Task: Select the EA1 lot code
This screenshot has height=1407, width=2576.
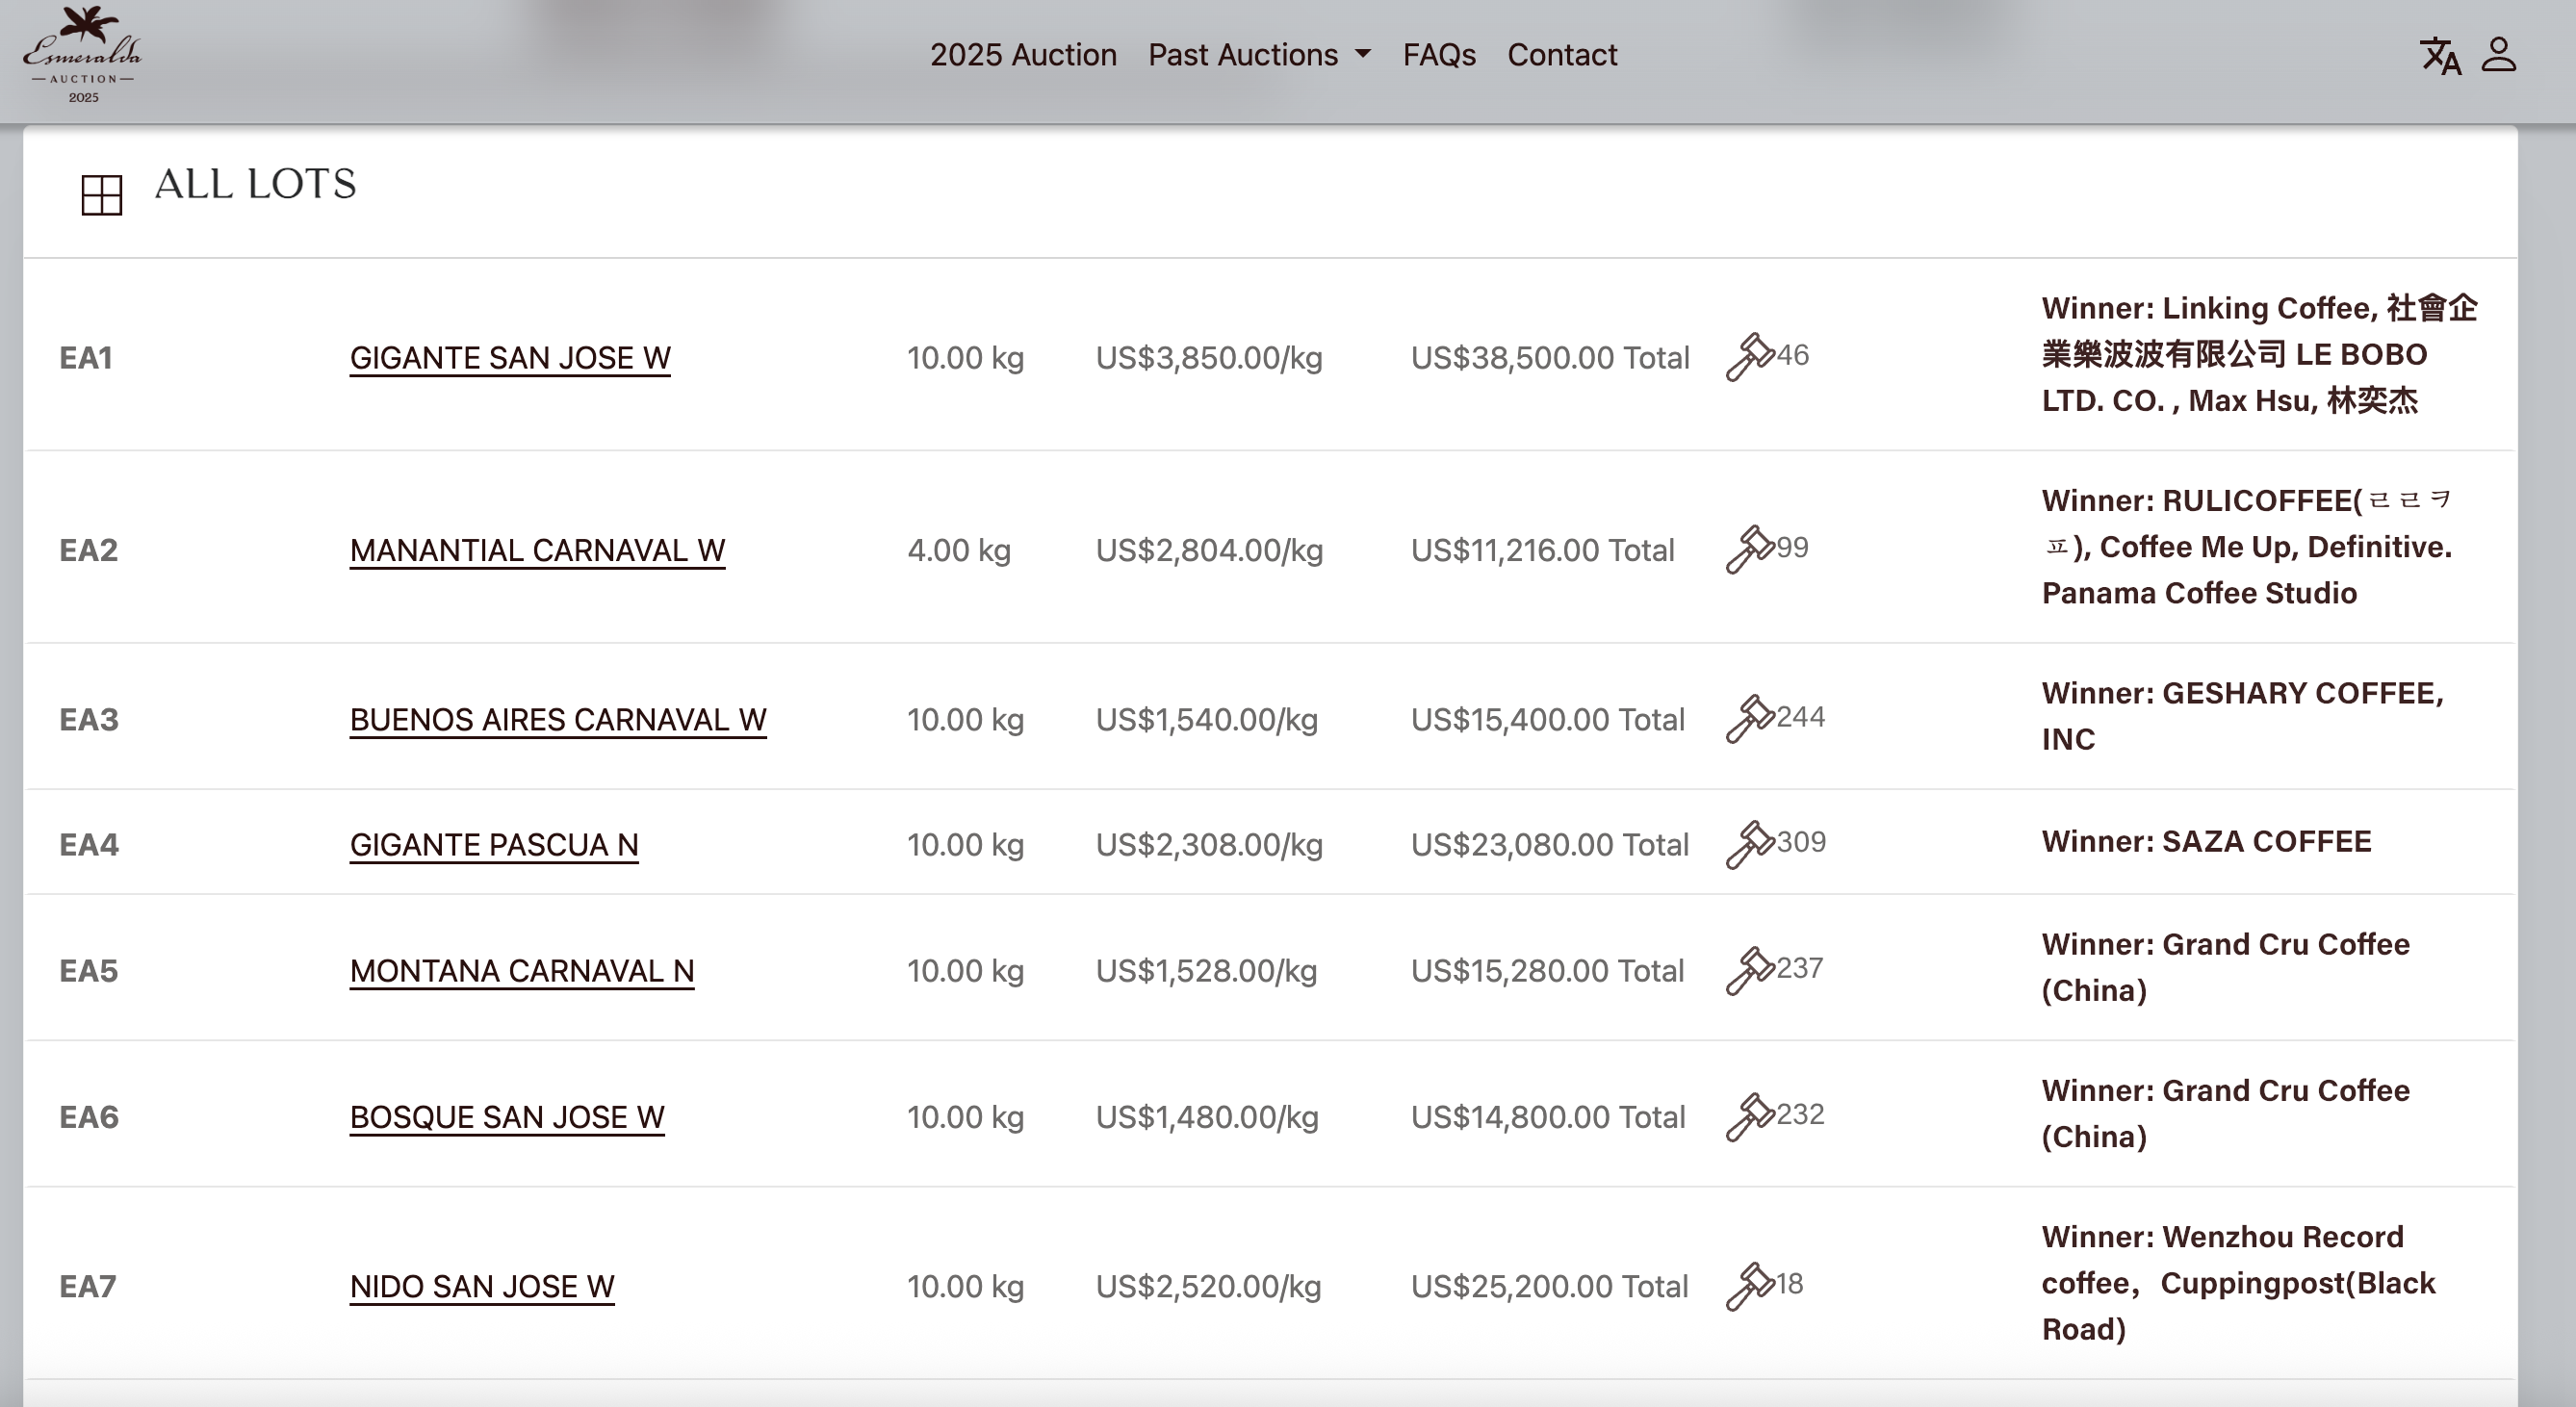Action: (x=86, y=358)
